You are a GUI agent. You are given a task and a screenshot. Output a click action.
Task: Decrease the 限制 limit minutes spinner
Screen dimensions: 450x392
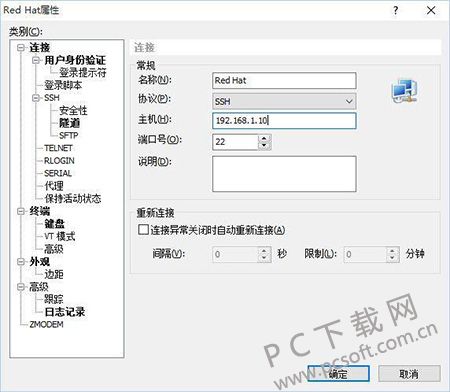pyautogui.click(x=392, y=258)
